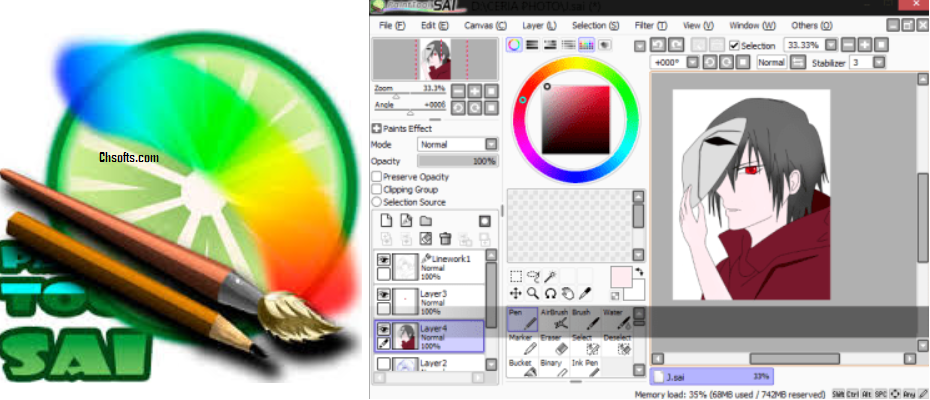Clear the layer with the eraser-square icon
930x400 pixels.
click(425, 239)
